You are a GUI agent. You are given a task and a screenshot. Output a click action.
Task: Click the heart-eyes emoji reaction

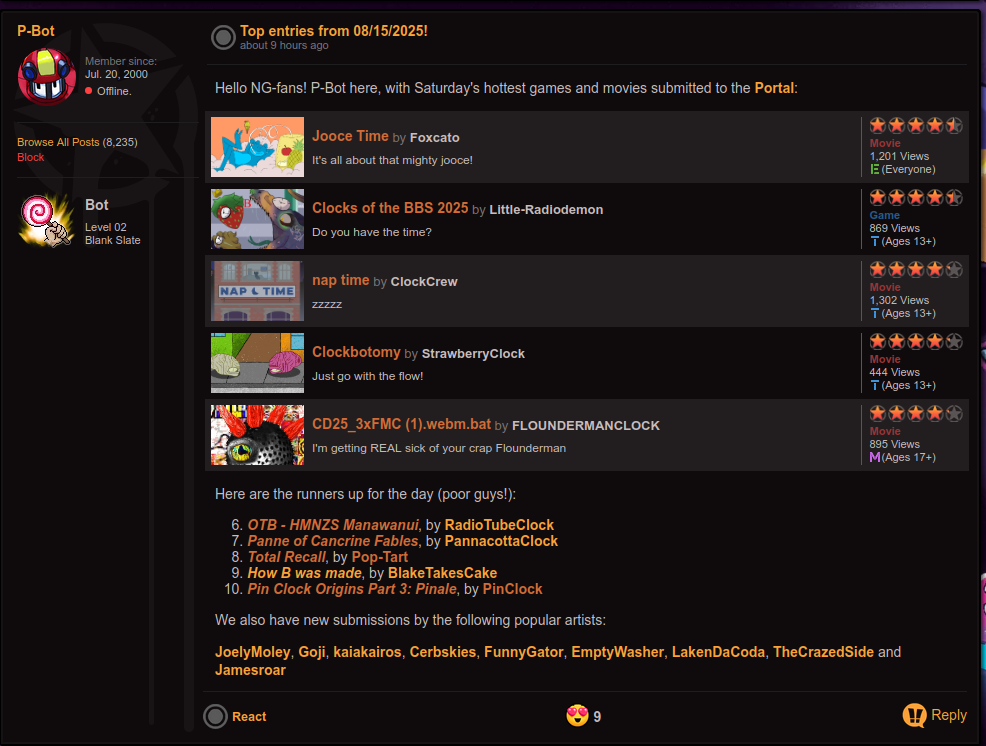pos(576,716)
